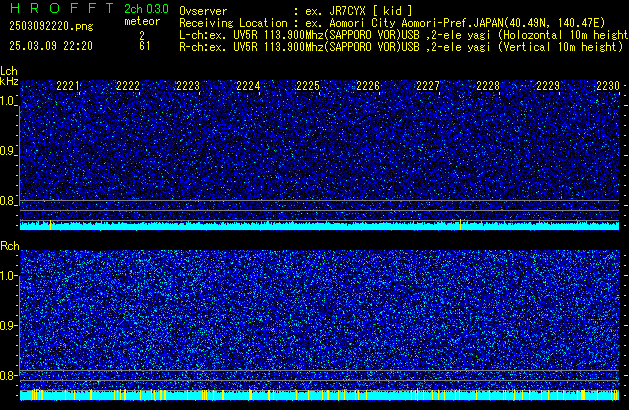Click the 'Ovserver' field label

203,11
